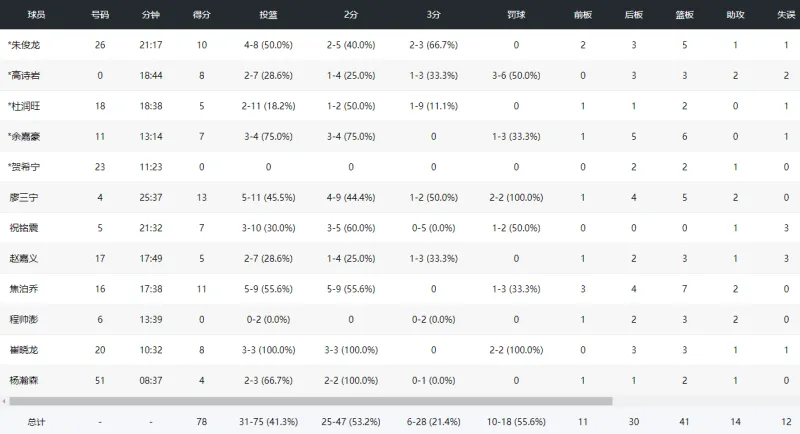This screenshot has width=800, height=434.
Task: Open player 高诗岩's profile link
Action: pyautogui.click(x=26, y=75)
